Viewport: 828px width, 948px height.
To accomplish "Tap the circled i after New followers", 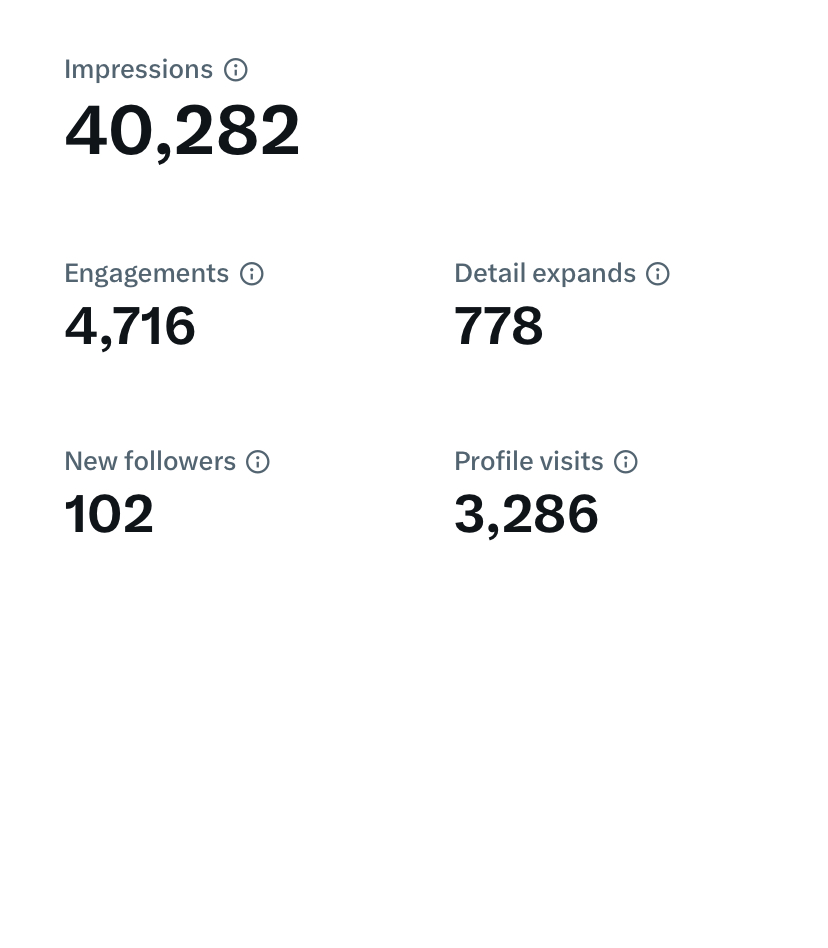I will click(257, 462).
